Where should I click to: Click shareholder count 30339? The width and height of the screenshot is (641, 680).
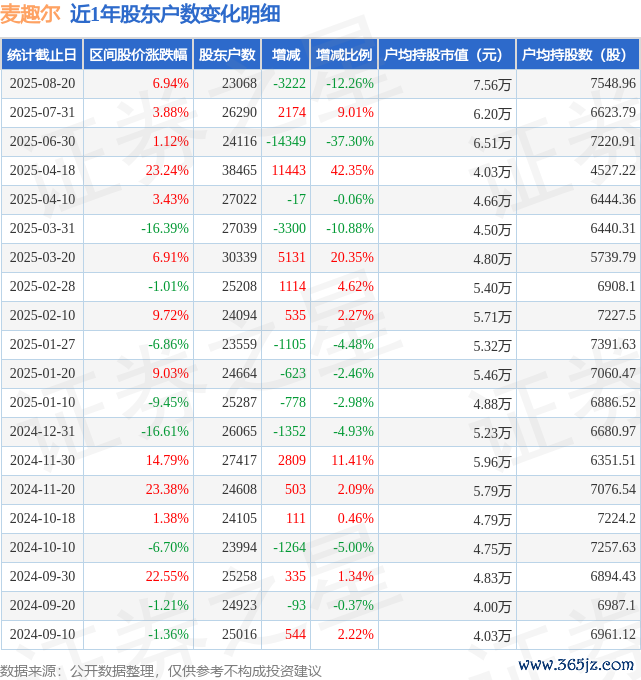click(239, 257)
